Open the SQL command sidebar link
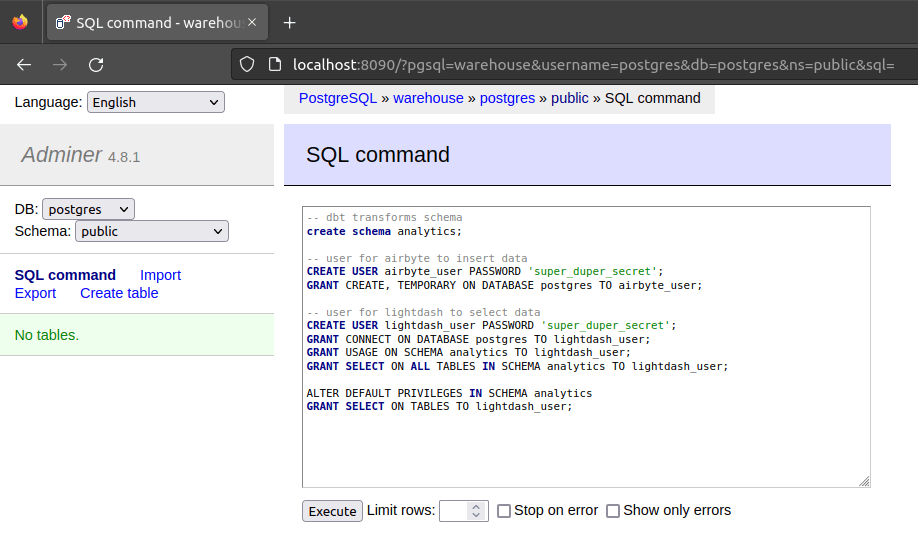The width and height of the screenshot is (918, 558). coord(65,275)
